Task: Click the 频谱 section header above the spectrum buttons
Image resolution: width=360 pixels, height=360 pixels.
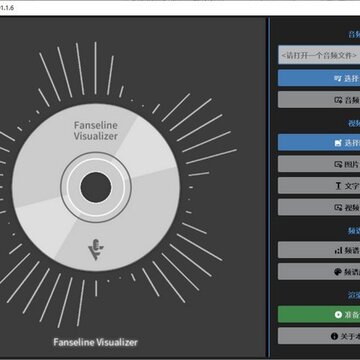Action: coord(354,231)
